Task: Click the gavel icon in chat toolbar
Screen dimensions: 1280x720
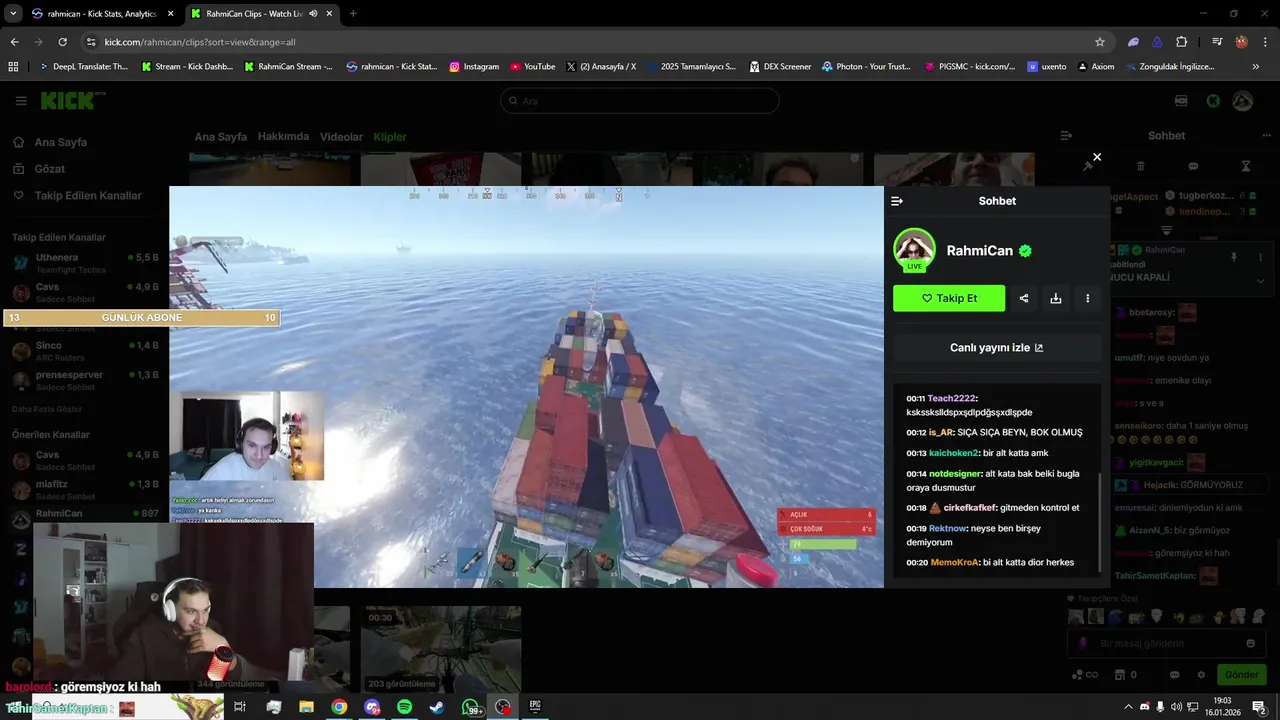Action: click(1088, 166)
